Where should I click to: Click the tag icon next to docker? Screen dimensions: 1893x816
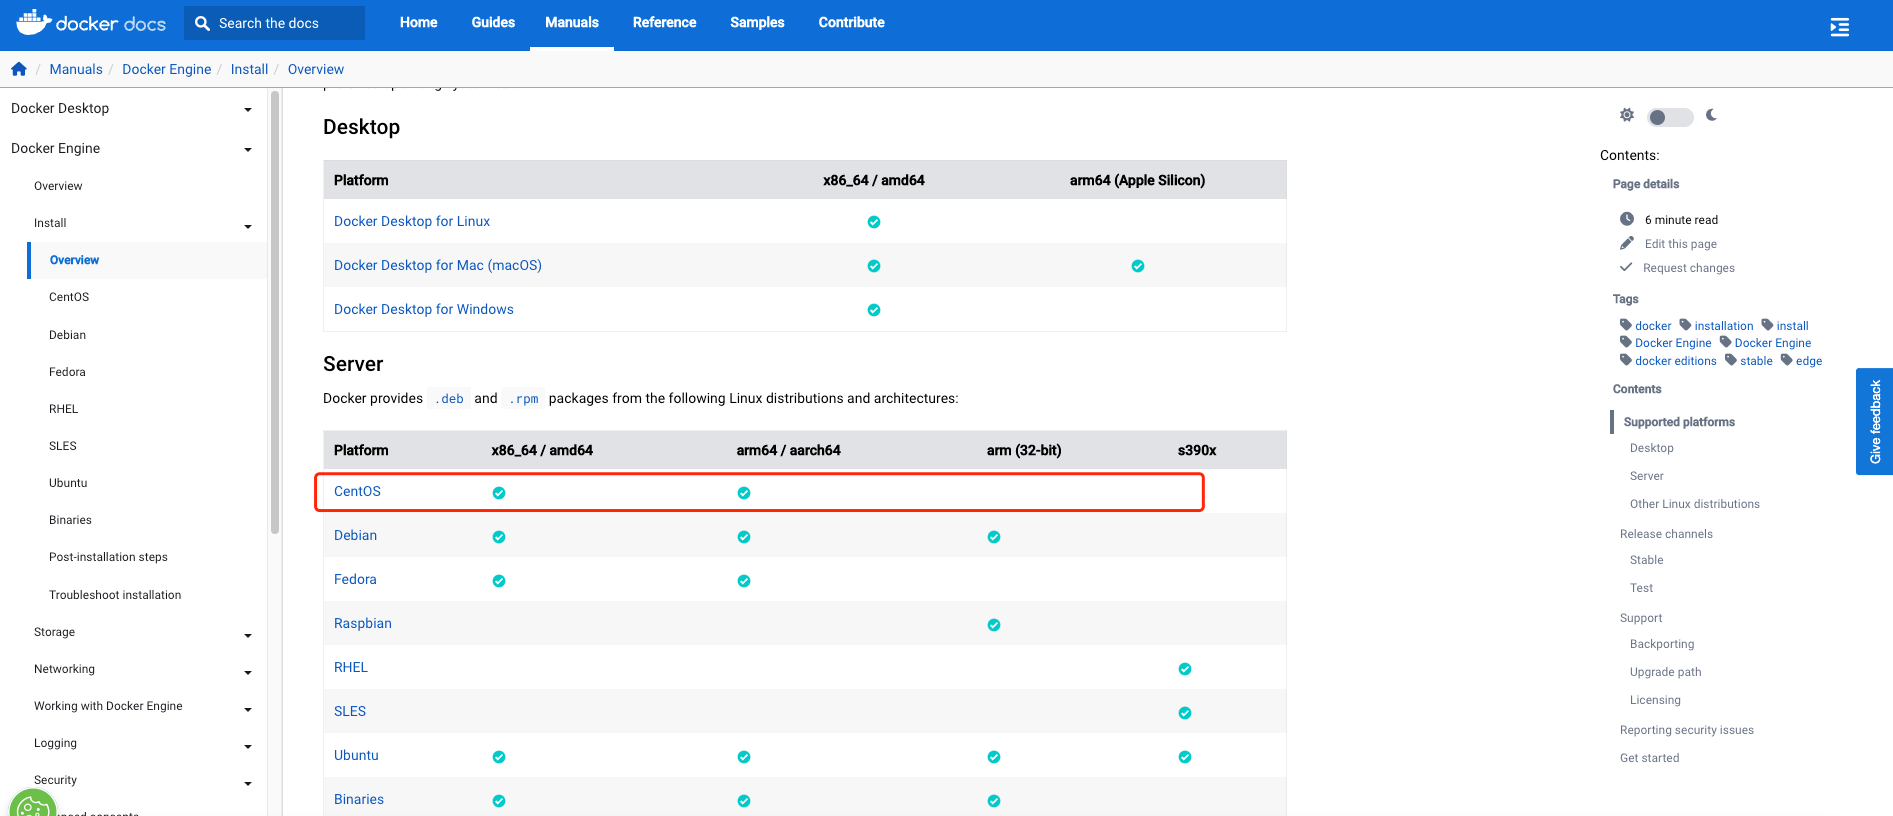click(1626, 325)
